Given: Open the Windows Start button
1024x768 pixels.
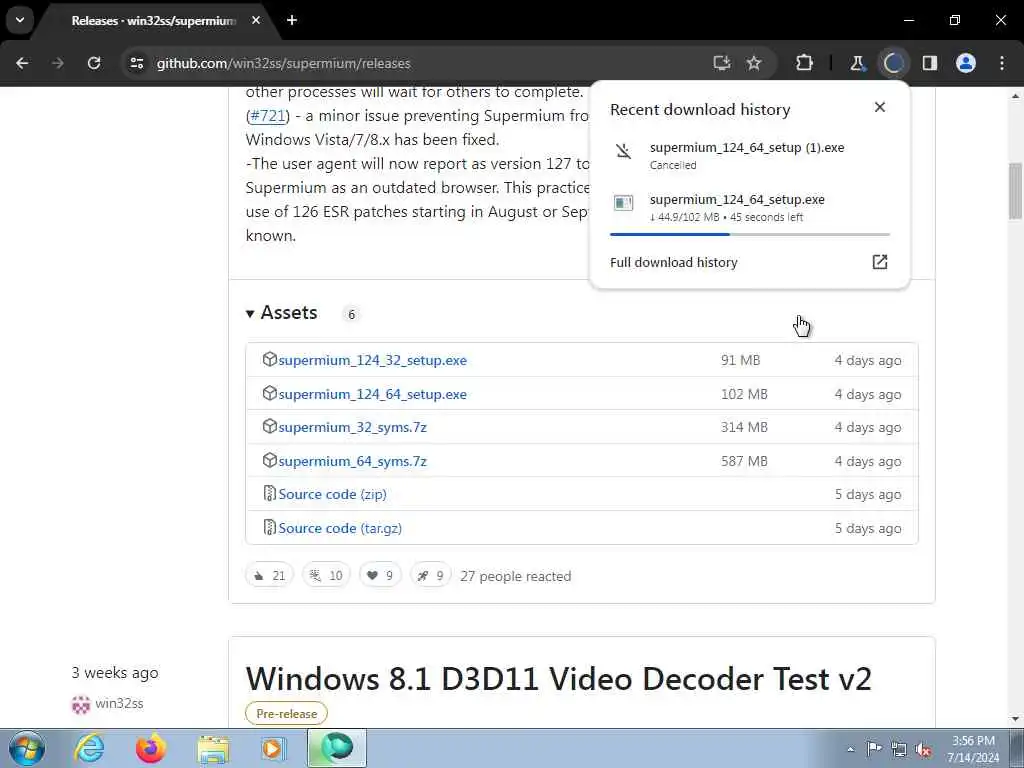Looking at the screenshot, I should click(27, 748).
